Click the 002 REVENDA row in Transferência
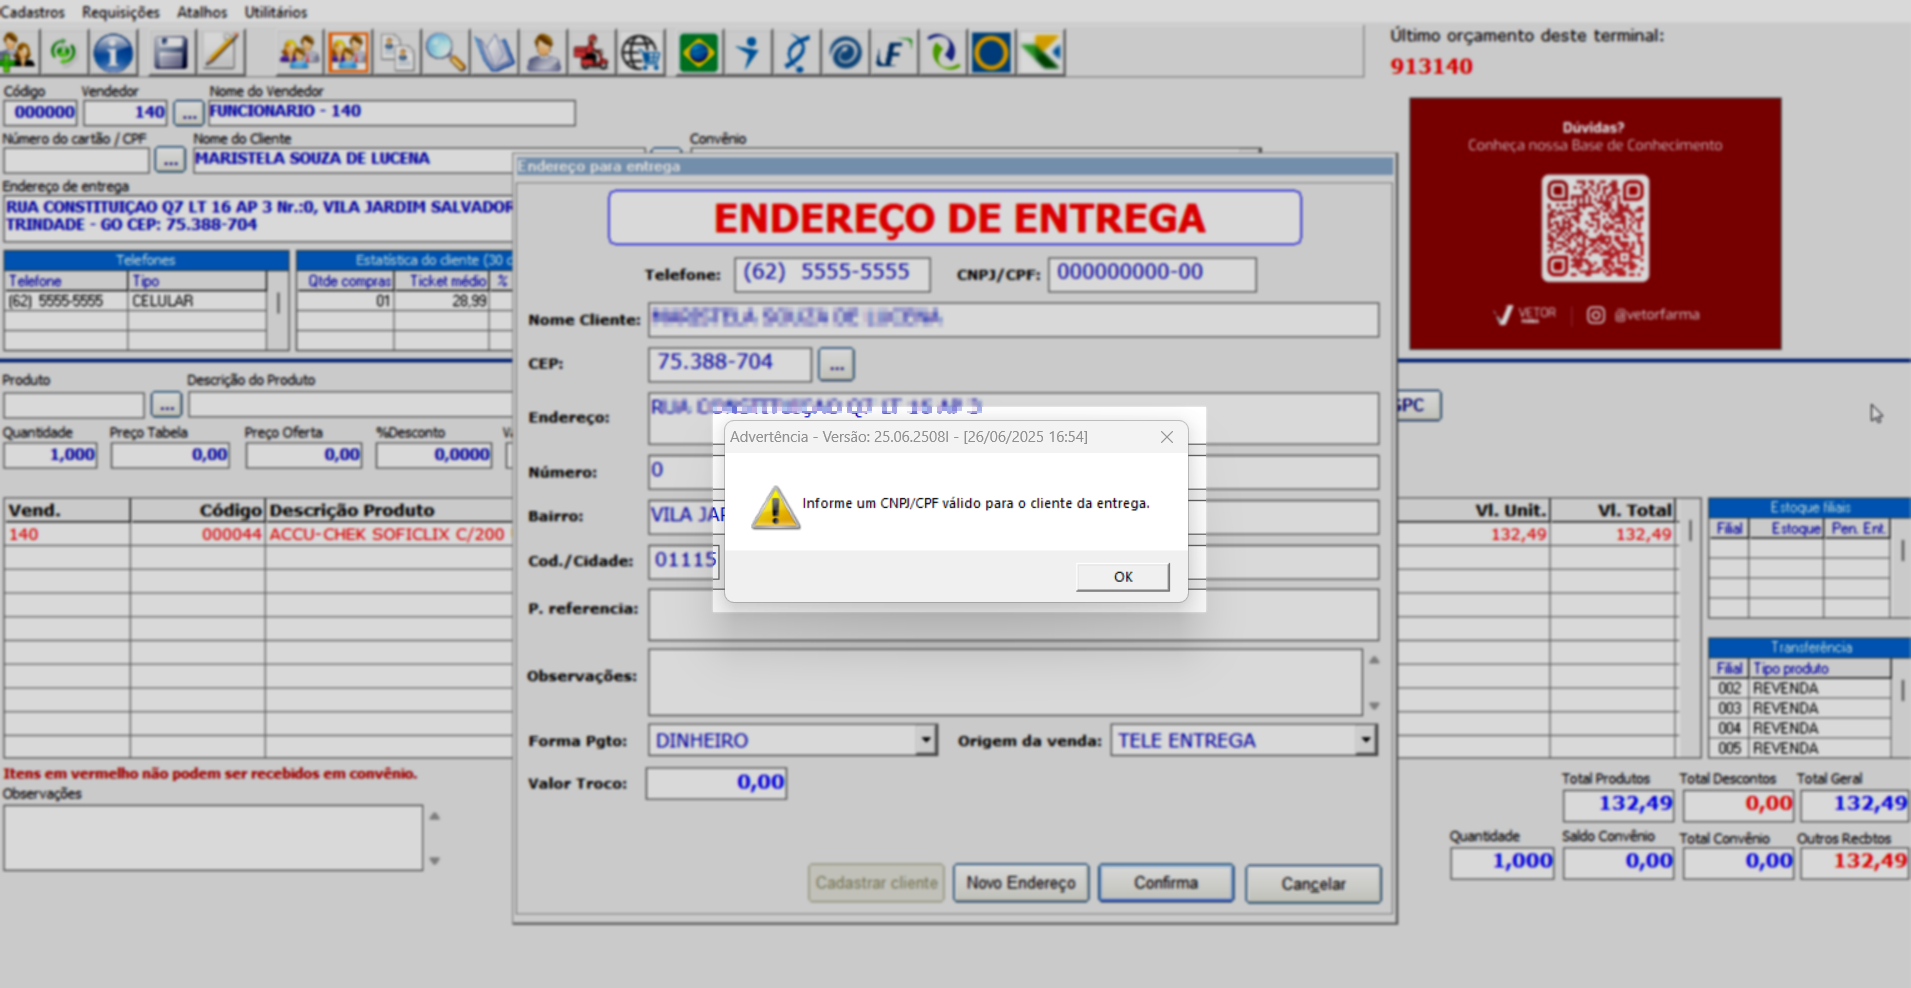This screenshot has height=988, width=1911. [1800, 688]
